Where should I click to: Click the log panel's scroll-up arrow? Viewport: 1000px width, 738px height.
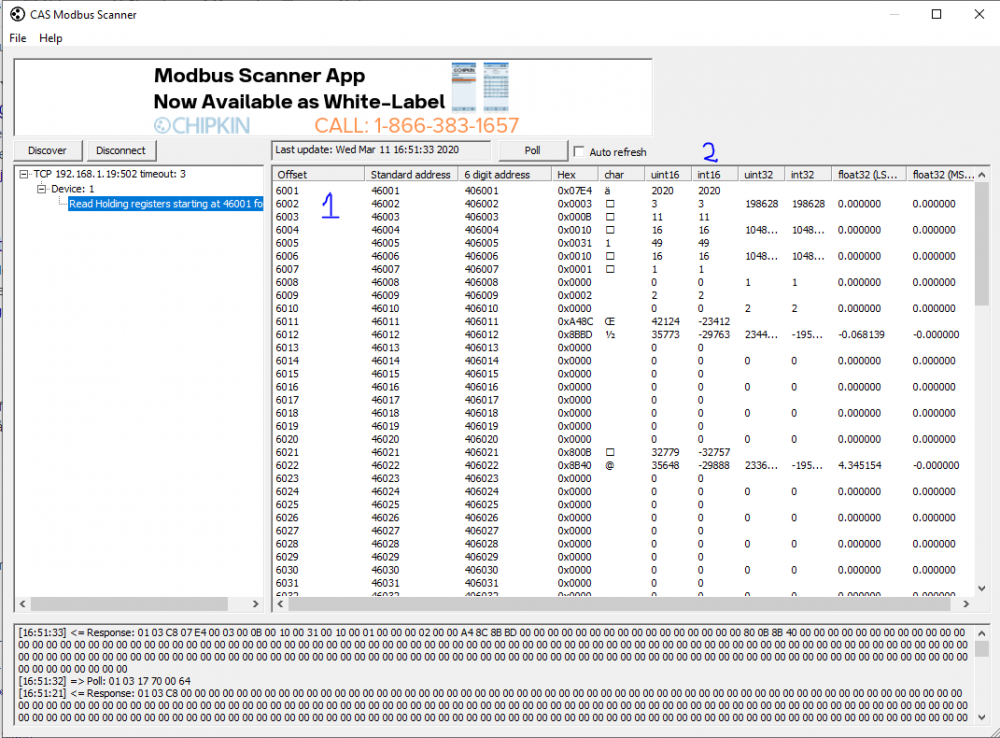(981, 632)
